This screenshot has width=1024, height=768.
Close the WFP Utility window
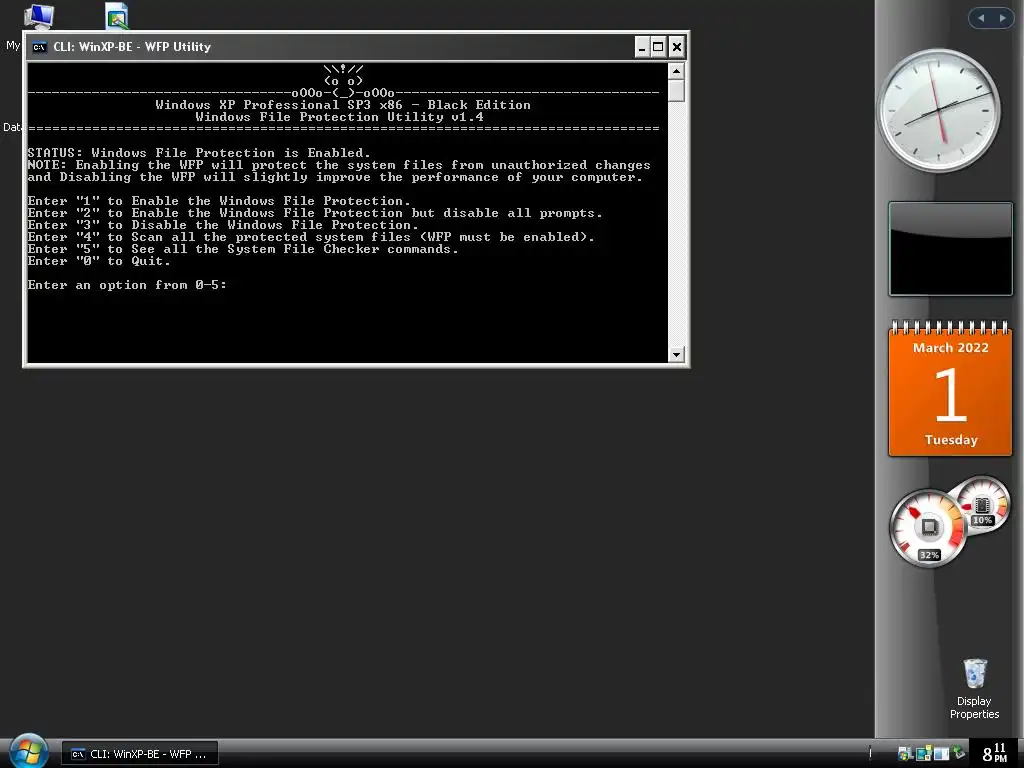(x=677, y=47)
